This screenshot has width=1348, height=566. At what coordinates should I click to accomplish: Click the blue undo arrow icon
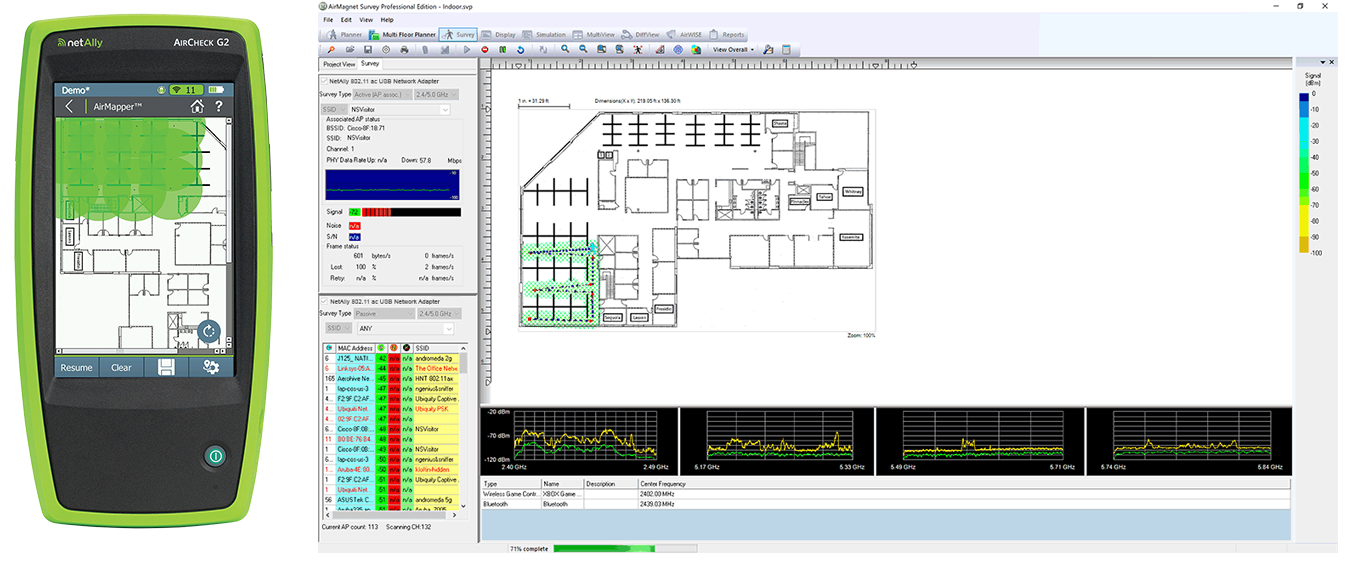point(521,49)
